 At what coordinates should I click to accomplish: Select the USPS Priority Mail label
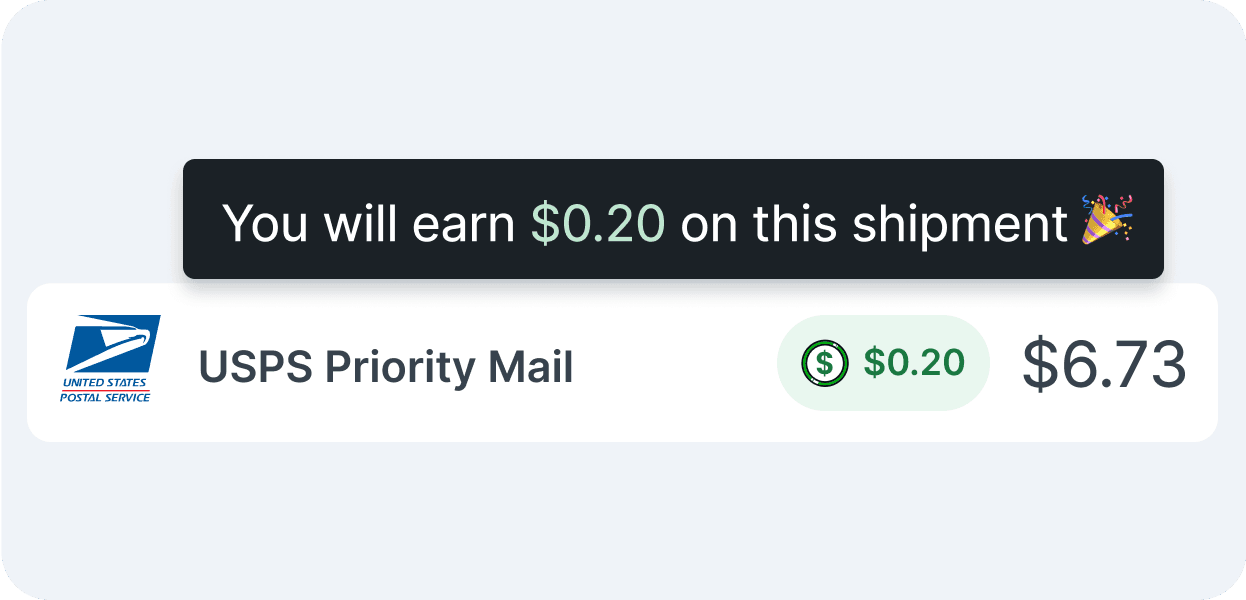pos(386,367)
